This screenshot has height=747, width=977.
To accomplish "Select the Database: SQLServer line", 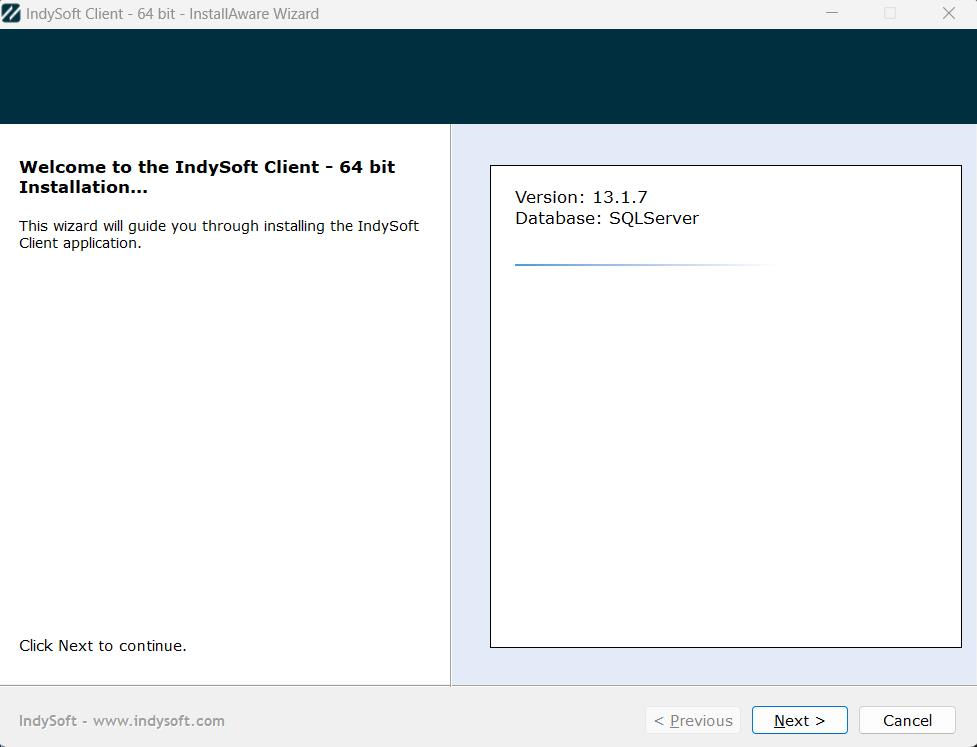I will [x=606, y=218].
